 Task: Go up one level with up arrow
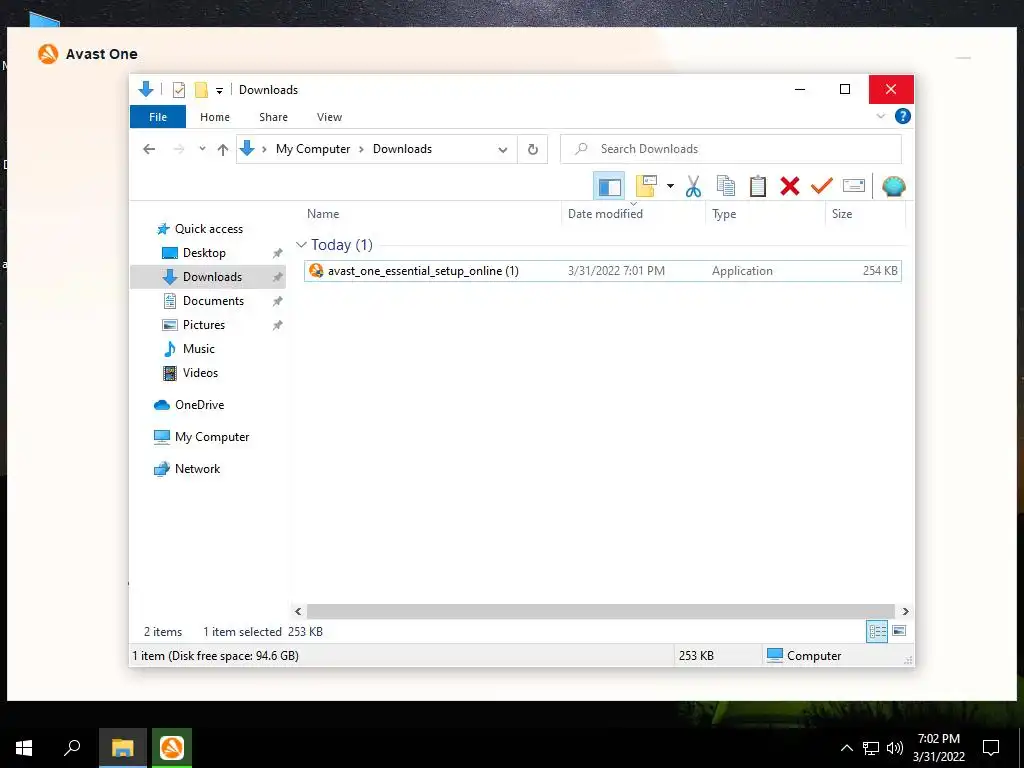223,150
